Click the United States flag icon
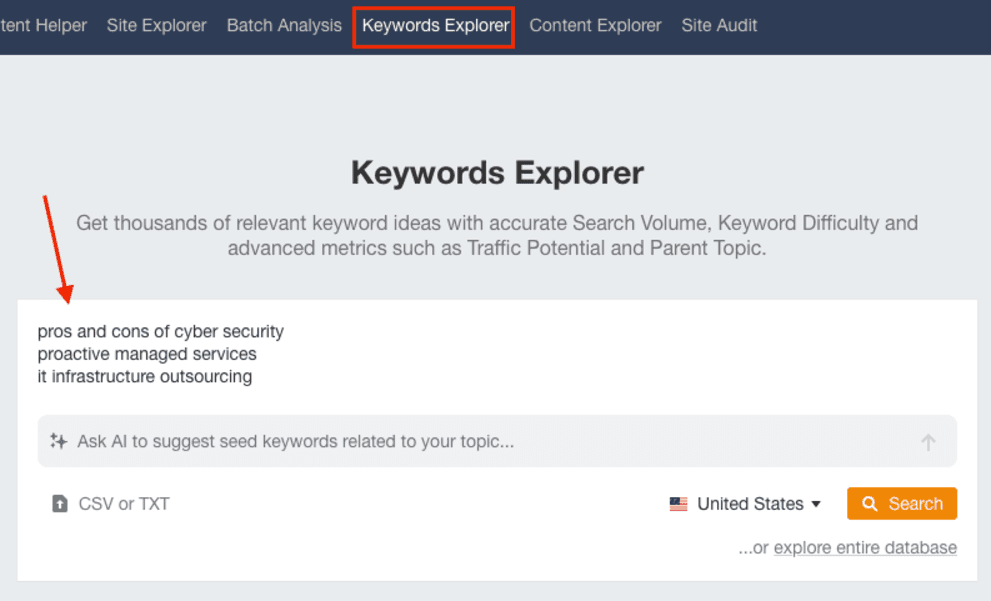Image resolution: width=991 pixels, height=601 pixels. (679, 503)
